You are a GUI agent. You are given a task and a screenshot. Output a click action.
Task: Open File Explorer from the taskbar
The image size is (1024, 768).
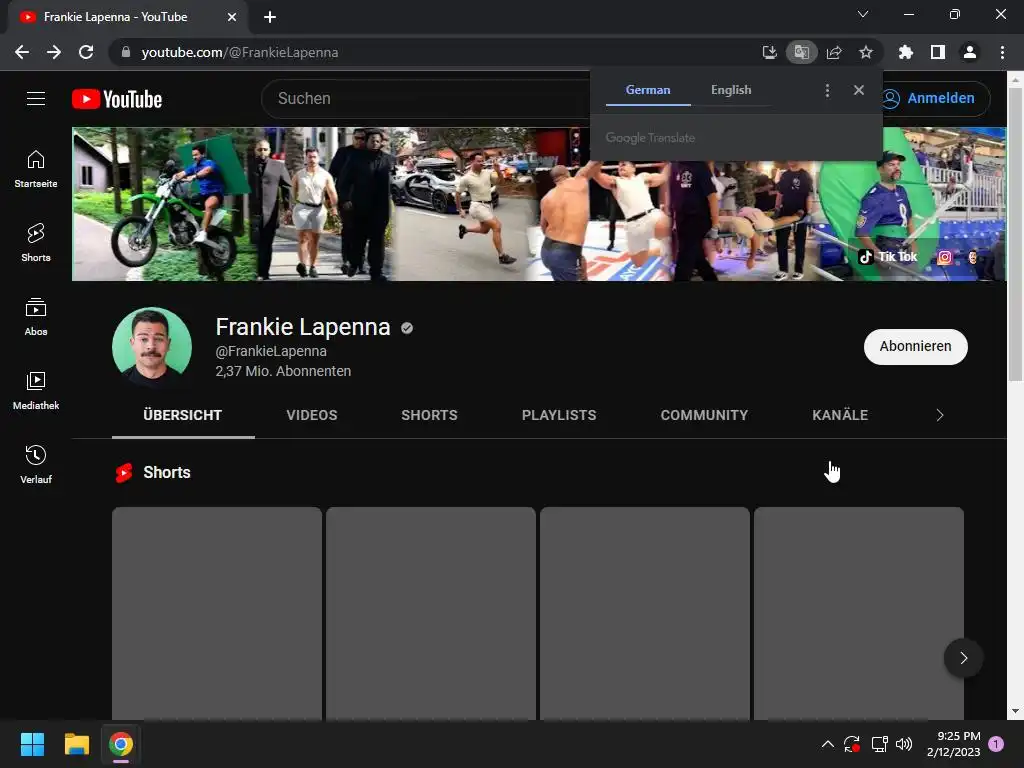[x=76, y=744]
